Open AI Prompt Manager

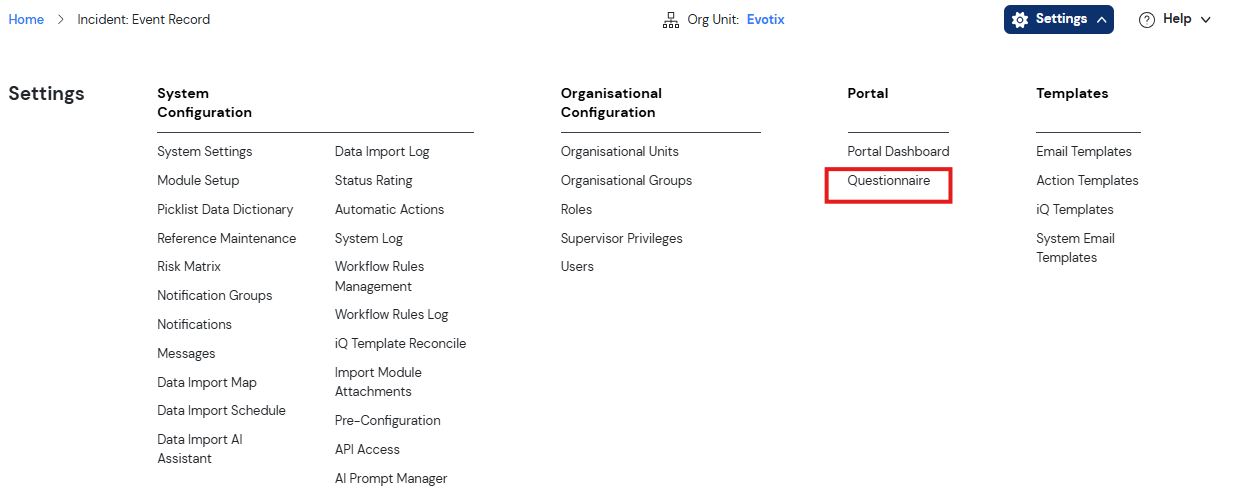click(391, 479)
